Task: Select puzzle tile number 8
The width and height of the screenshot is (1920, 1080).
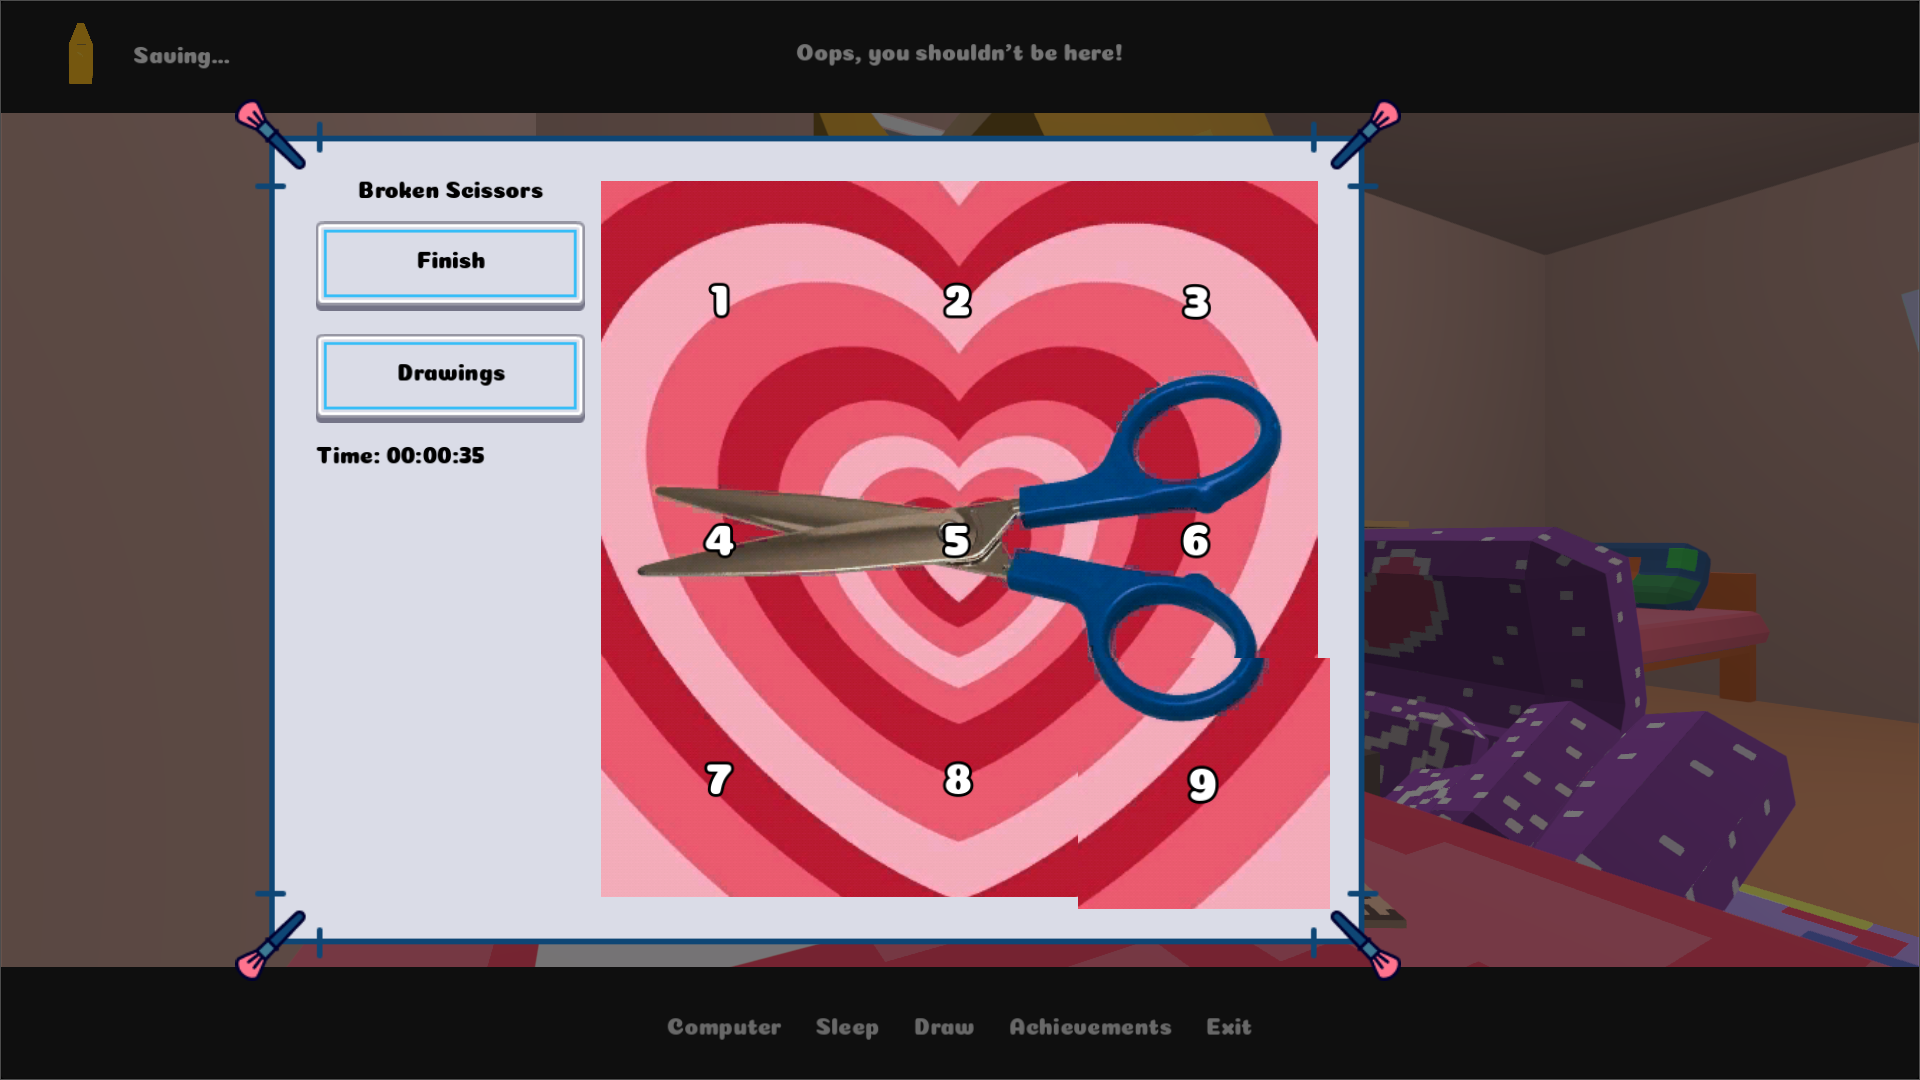Action: pos(958,777)
